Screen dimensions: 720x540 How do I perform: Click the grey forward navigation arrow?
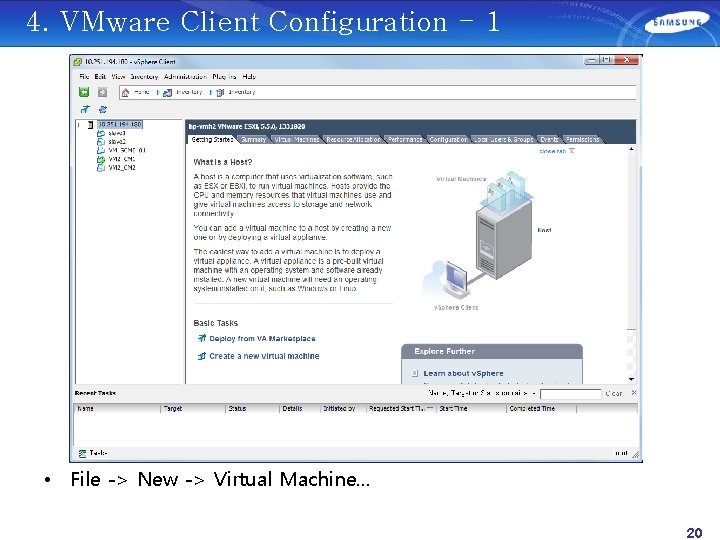point(102,92)
